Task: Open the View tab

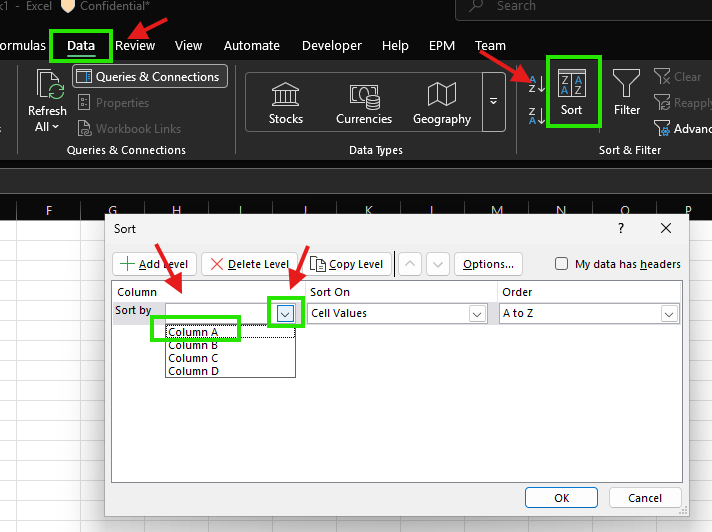Action: click(188, 45)
